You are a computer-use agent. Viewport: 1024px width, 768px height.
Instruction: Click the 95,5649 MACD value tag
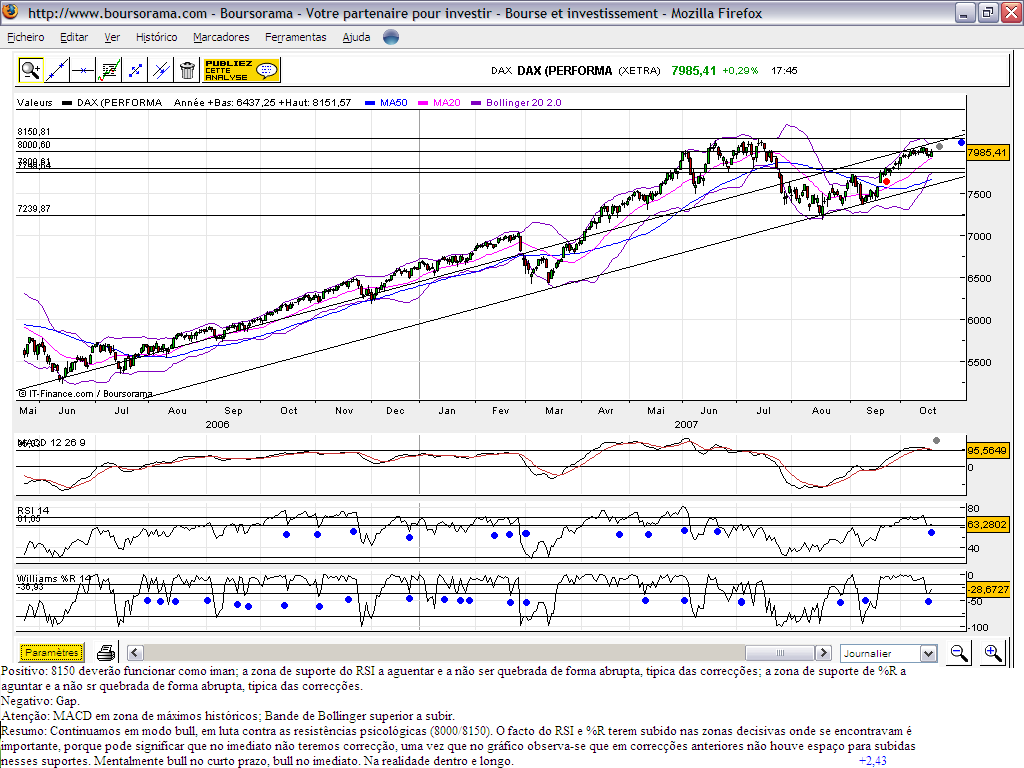pyautogui.click(x=987, y=451)
